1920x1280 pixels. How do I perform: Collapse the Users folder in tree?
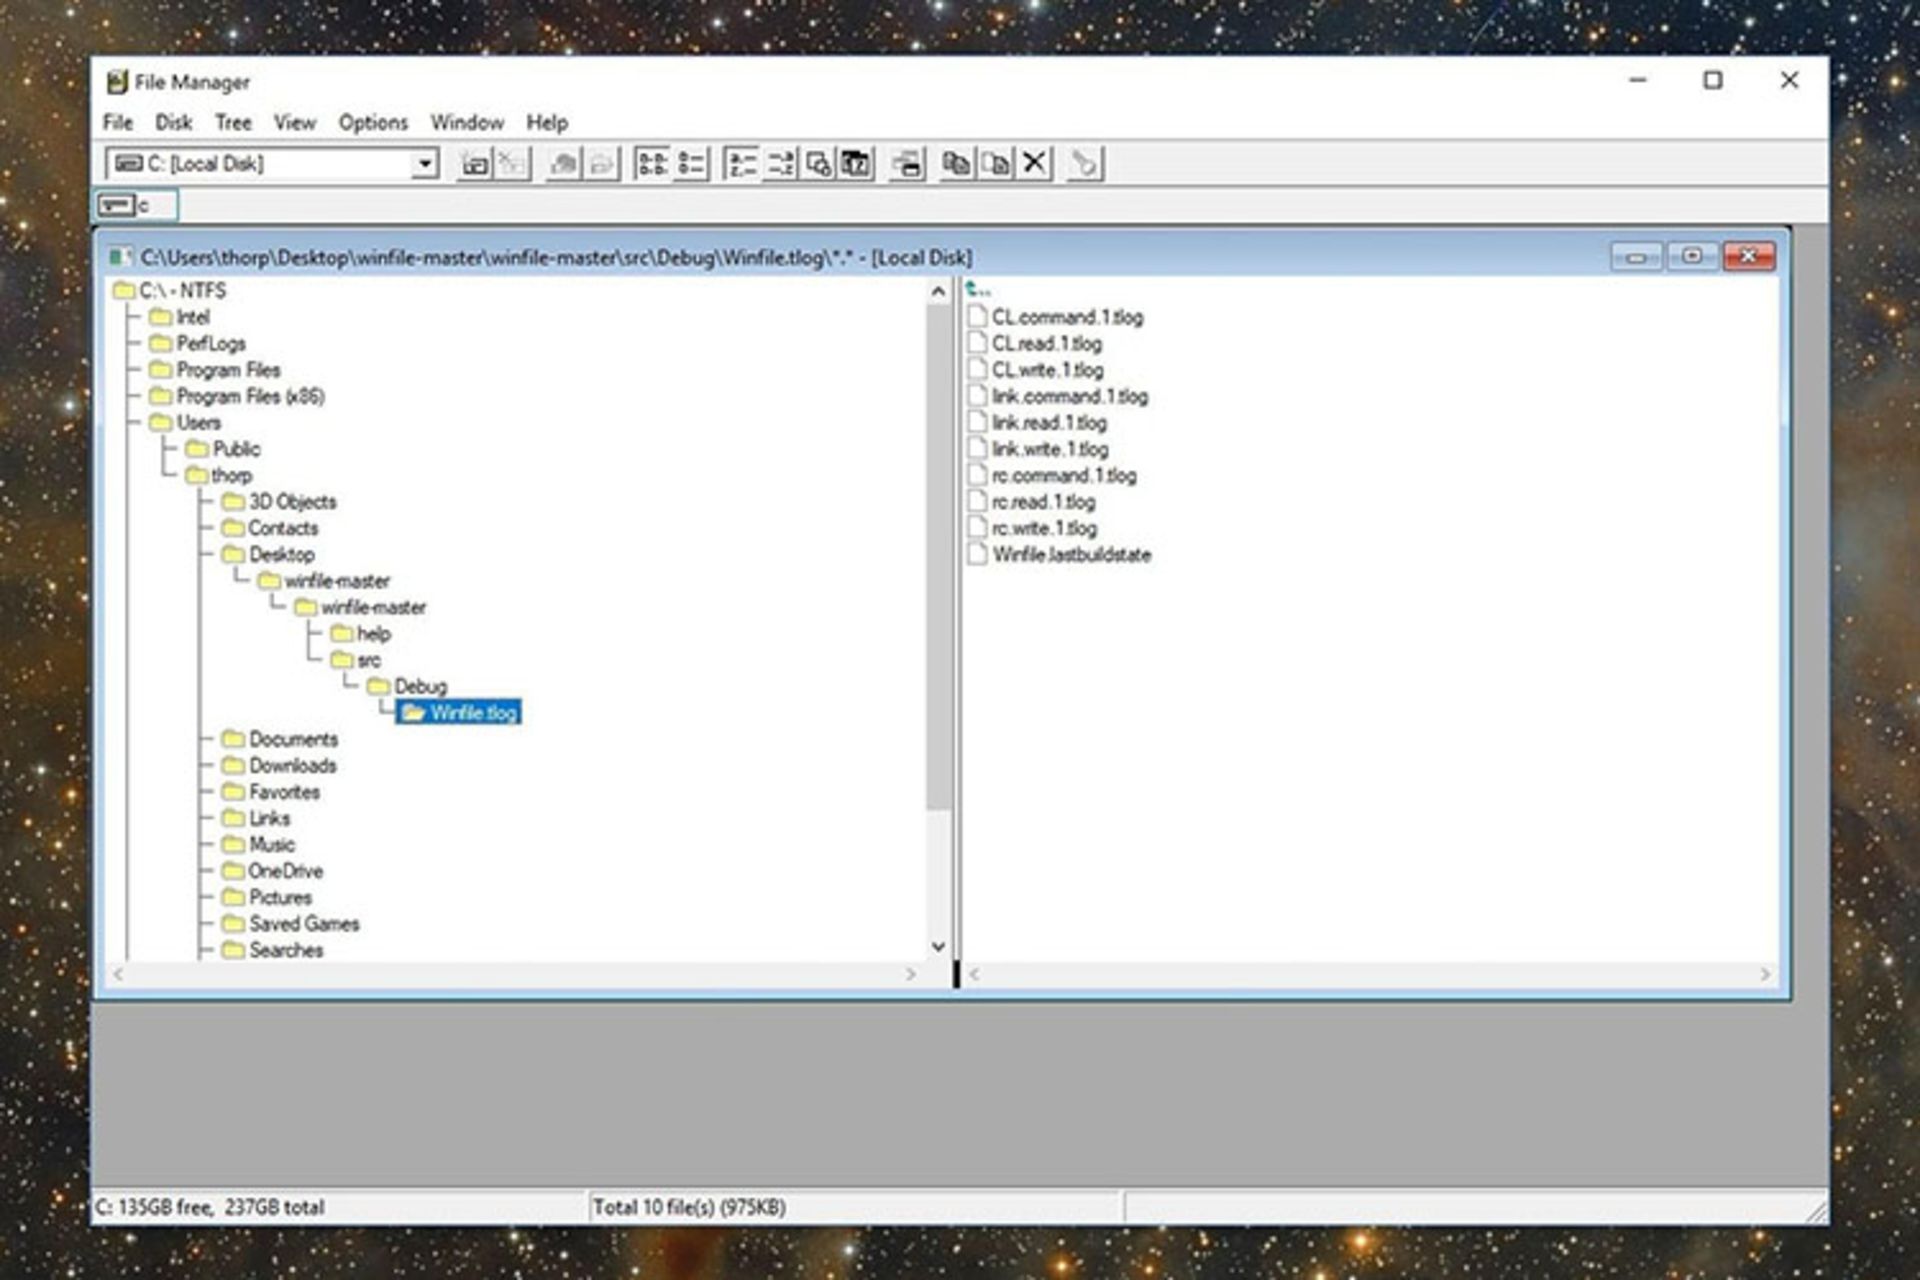click(x=197, y=423)
